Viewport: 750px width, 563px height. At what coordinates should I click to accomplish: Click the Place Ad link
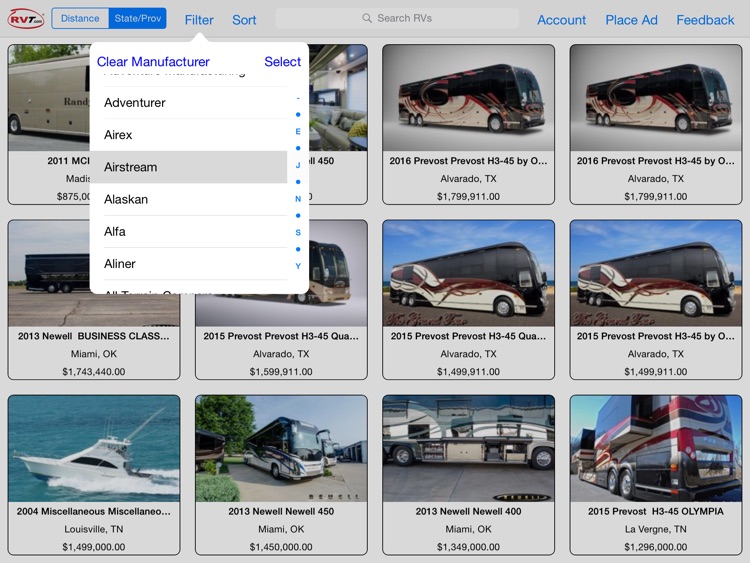pos(631,20)
